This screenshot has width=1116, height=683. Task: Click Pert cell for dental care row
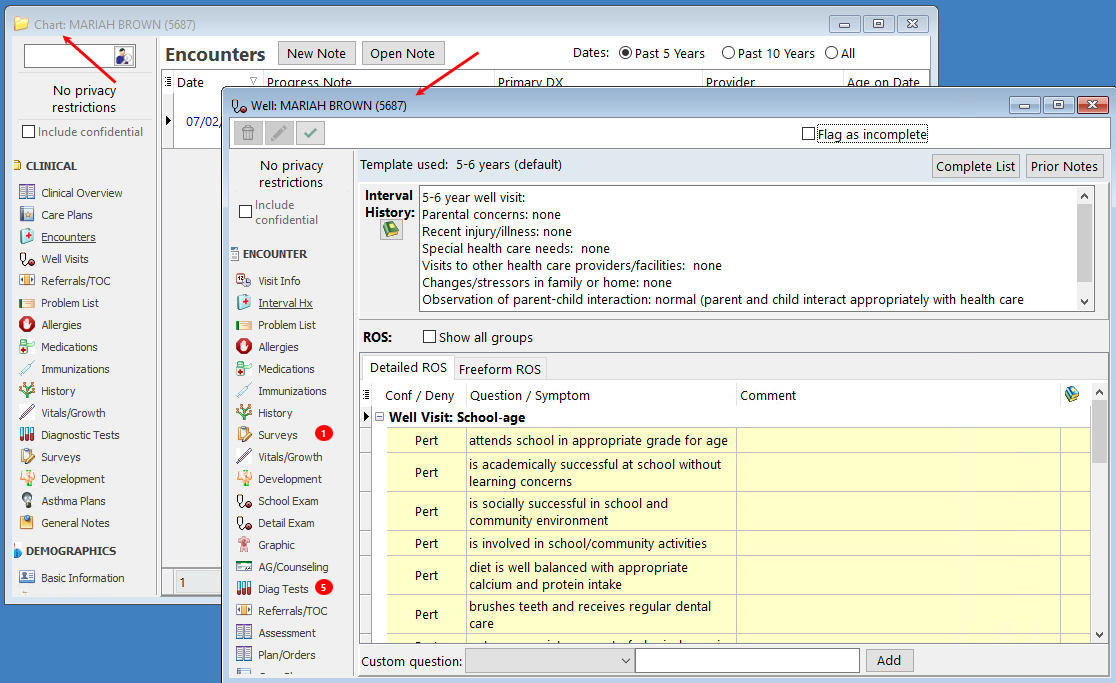coord(426,614)
